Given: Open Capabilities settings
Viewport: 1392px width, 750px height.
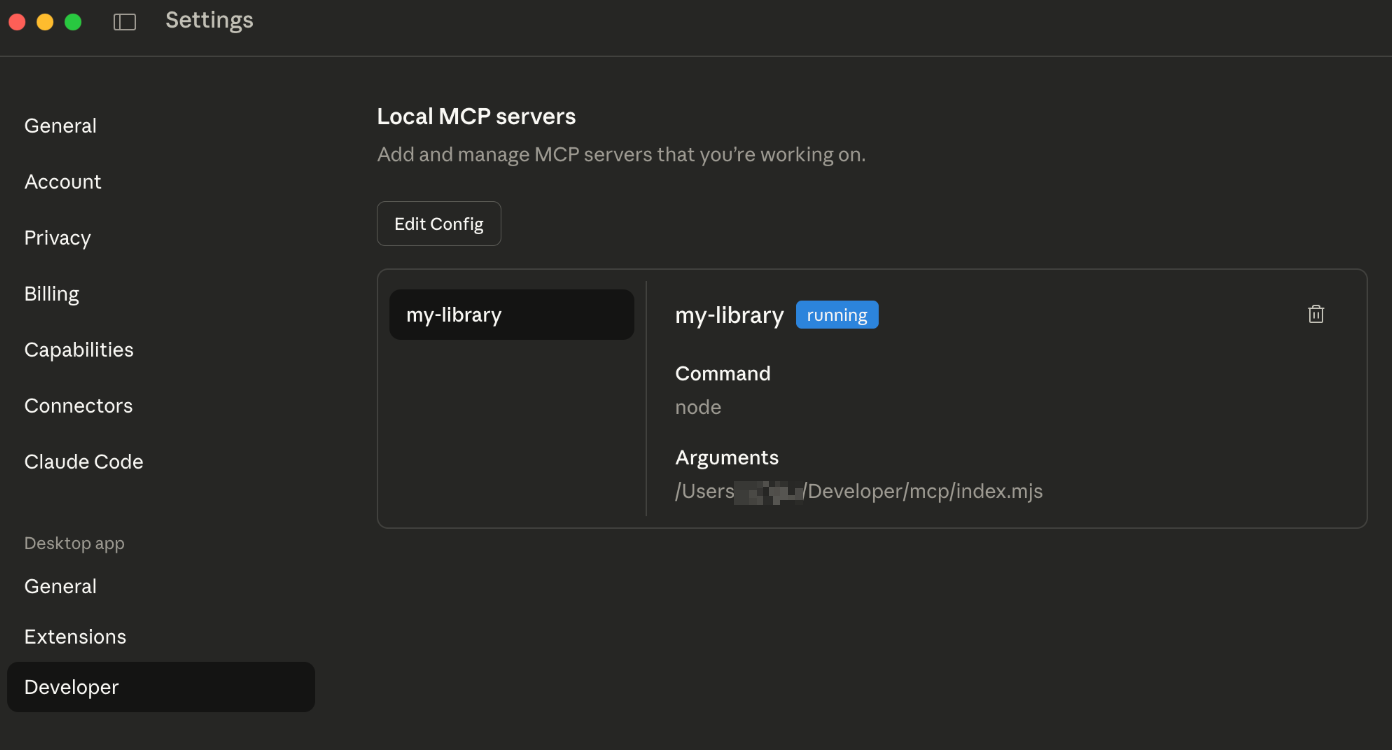Looking at the screenshot, I should coord(78,350).
